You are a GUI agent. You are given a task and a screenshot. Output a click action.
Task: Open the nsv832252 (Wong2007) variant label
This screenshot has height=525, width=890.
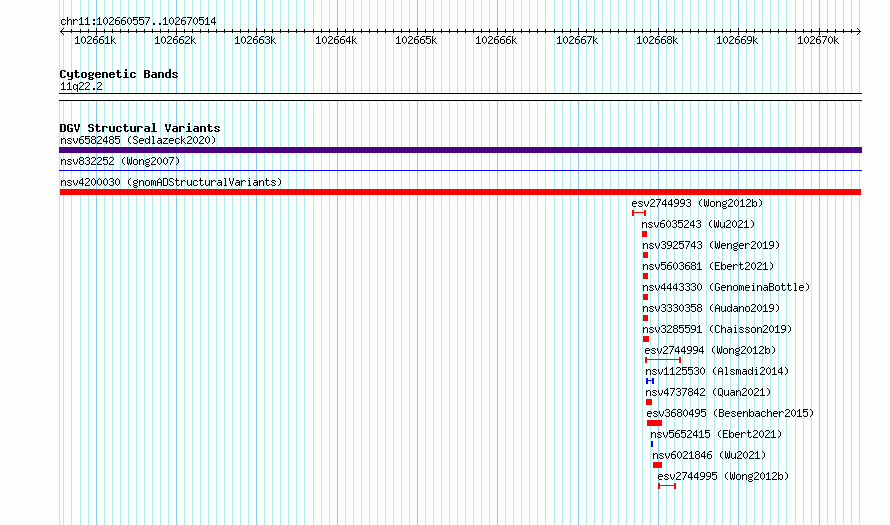[x=120, y=161]
